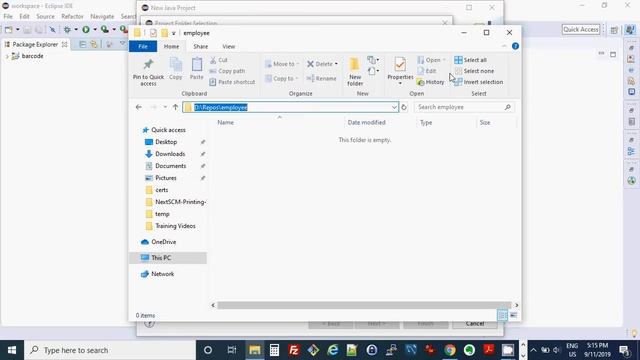Customize the Quick Access Toolbar arrow
This screenshot has width=640, height=360.
point(173,33)
